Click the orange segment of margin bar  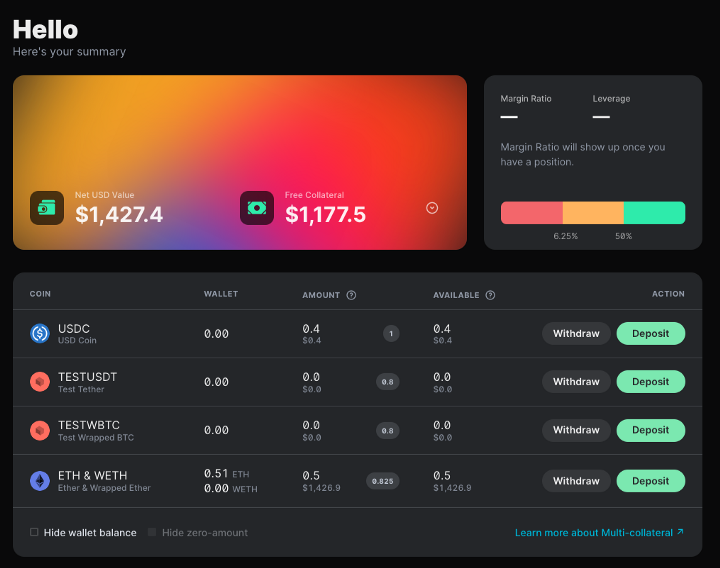coord(593,213)
